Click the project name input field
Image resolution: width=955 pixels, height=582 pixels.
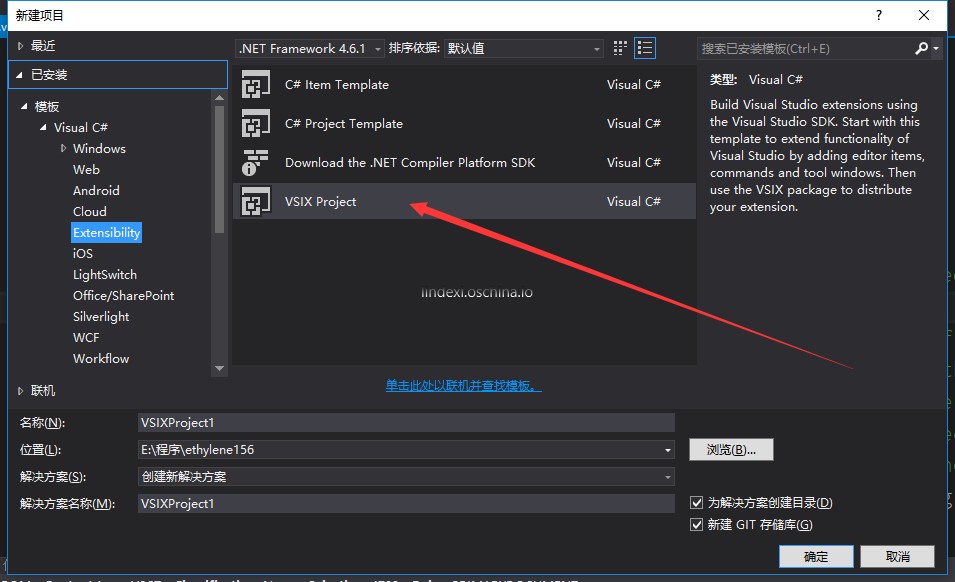[406, 423]
